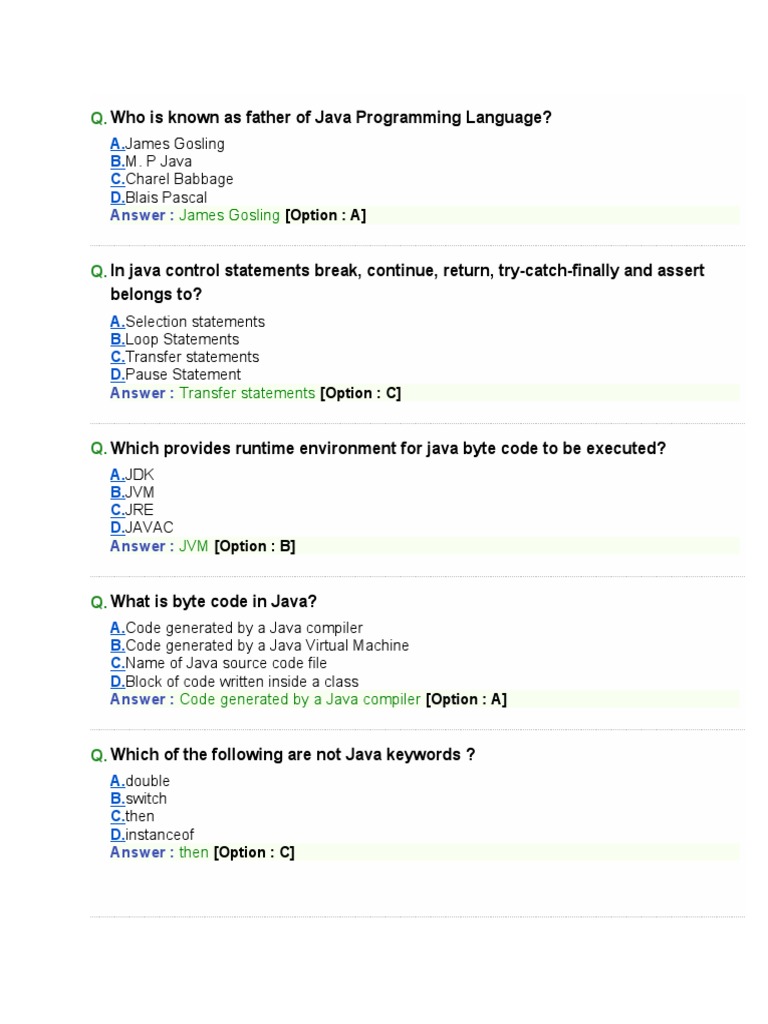Click option B link for JVM

tap(118, 493)
